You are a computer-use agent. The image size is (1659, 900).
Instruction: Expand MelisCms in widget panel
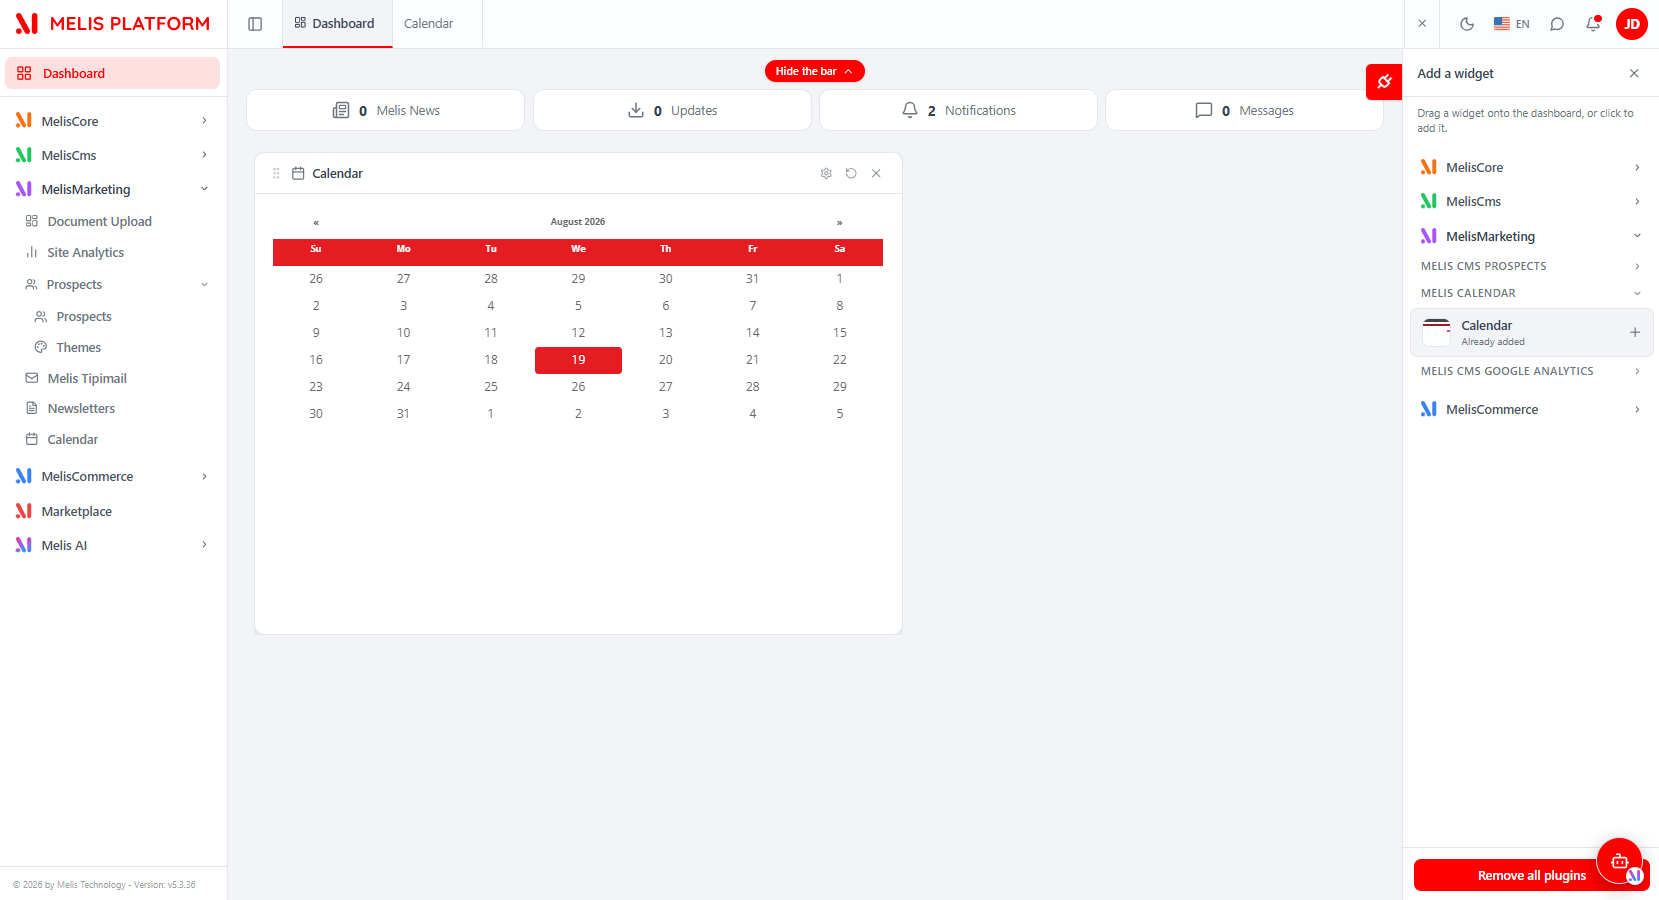coord(1531,201)
